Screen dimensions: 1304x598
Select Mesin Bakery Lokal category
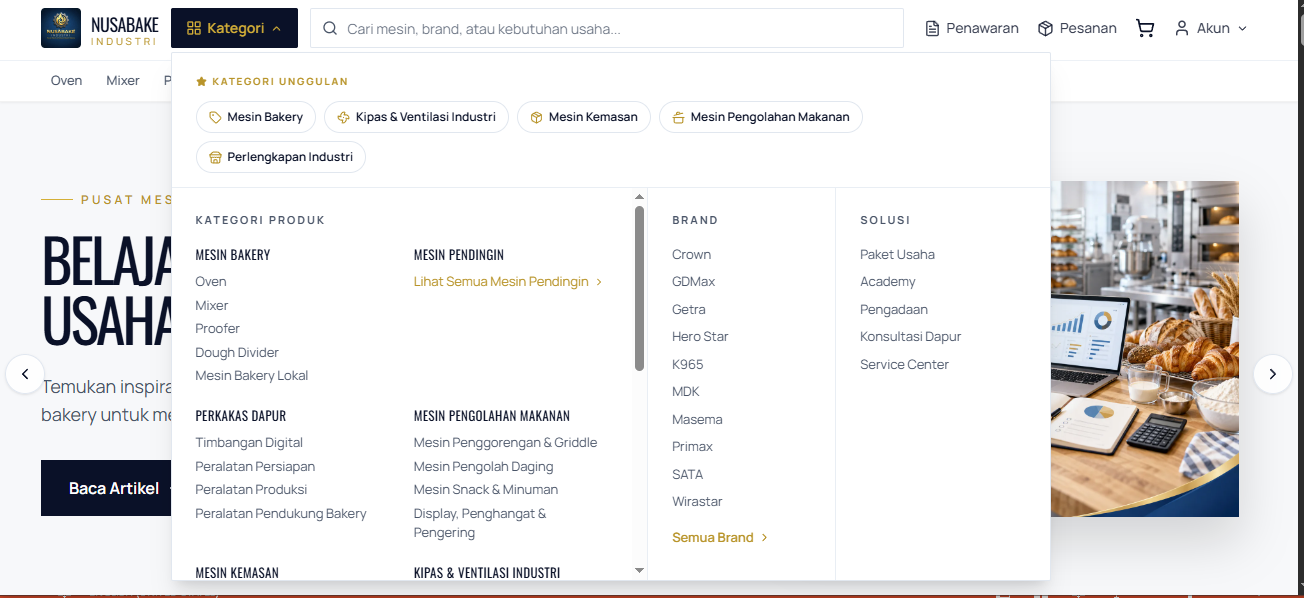click(x=252, y=375)
